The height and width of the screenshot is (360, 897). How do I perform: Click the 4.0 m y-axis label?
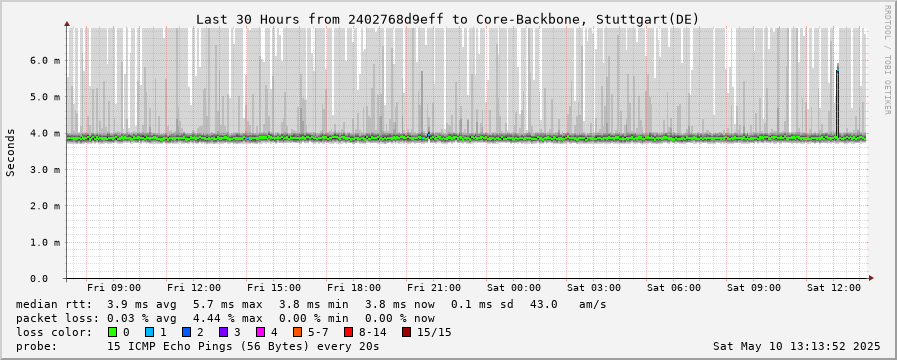[x=48, y=133]
